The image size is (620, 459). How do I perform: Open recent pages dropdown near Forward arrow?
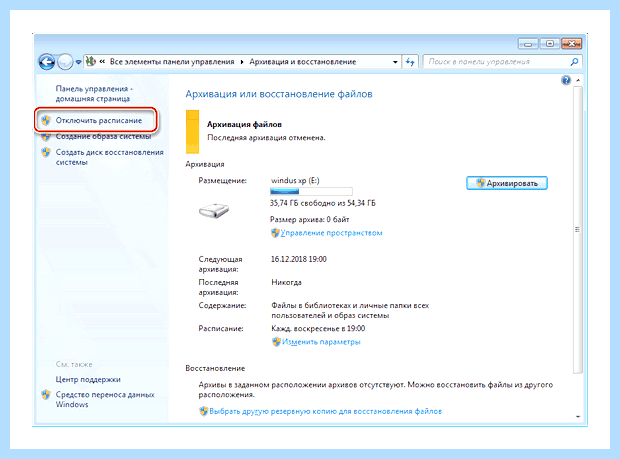coord(78,62)
